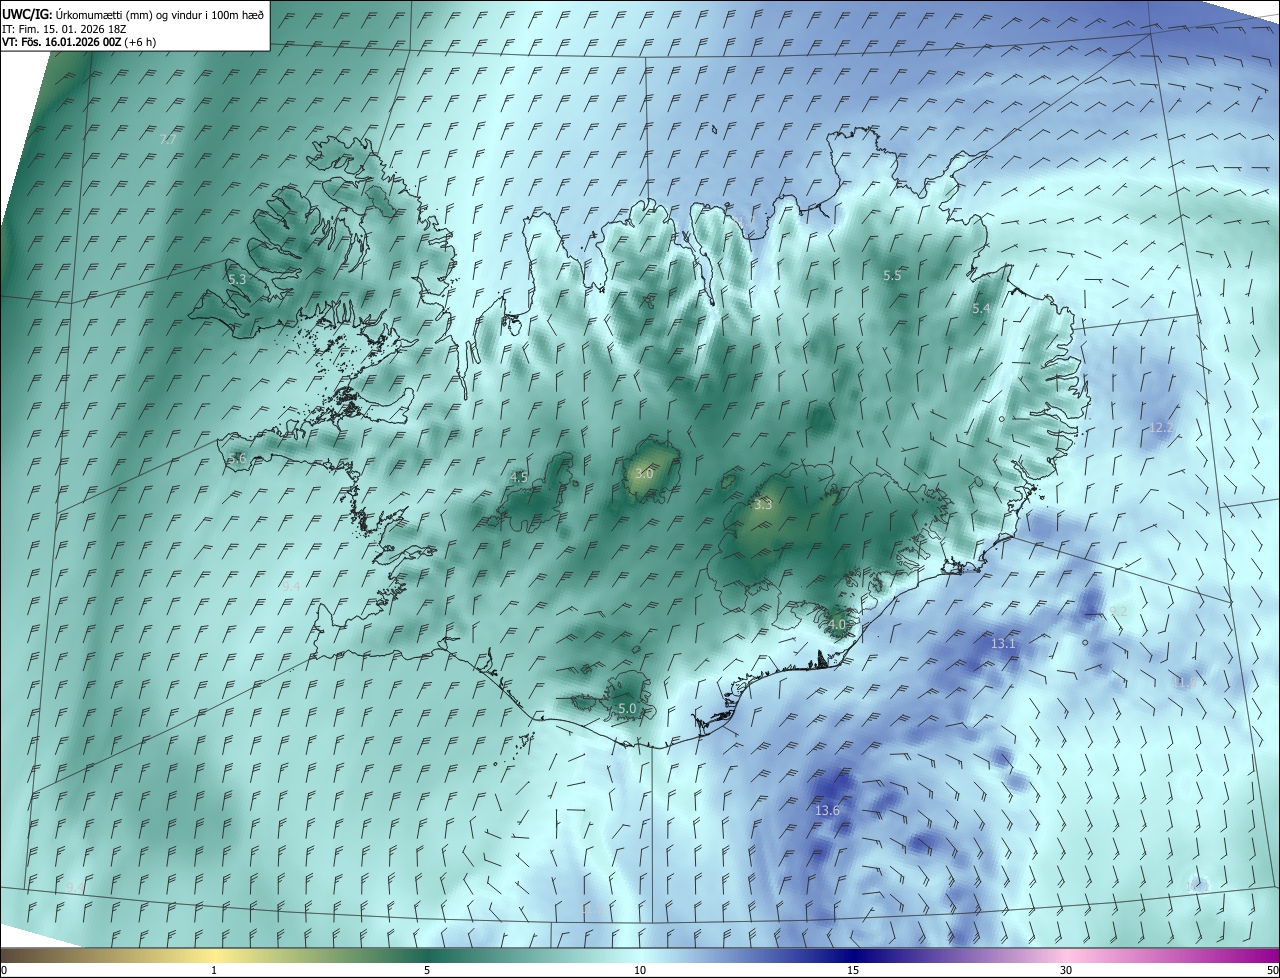Click the 5.0 value near the south coast
The width and height of the screenshot is (1280, 978).
tap(627, 709)
